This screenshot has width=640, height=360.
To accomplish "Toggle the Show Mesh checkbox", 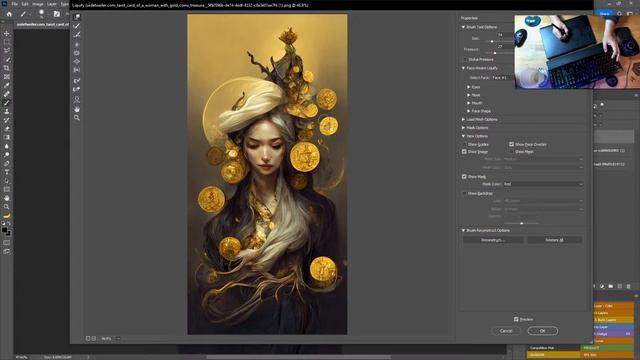I will coord(511,151).
